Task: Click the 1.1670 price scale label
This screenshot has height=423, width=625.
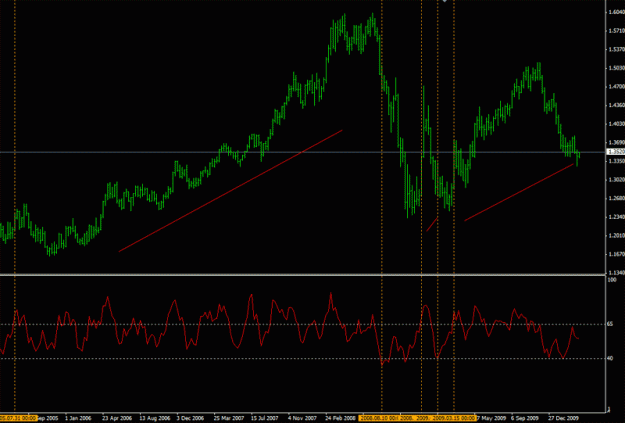Action: (616, 254)
